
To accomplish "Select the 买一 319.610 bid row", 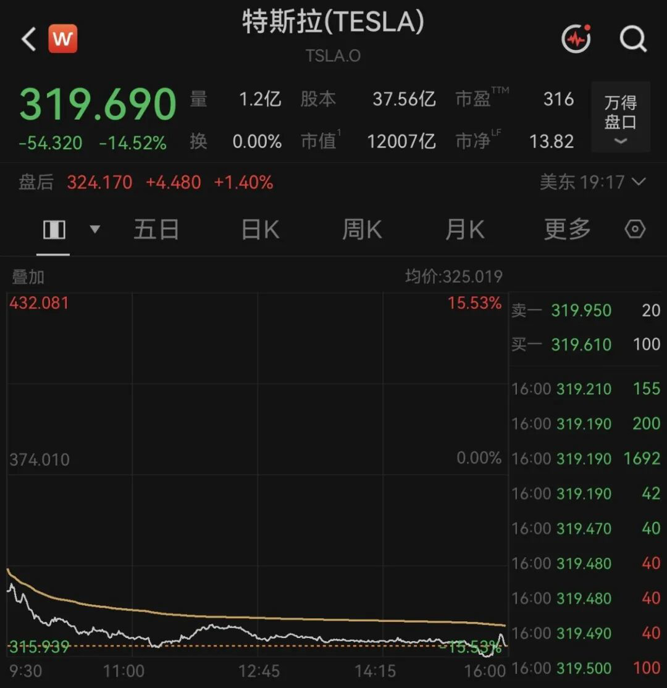I will [x=586, y=344].
